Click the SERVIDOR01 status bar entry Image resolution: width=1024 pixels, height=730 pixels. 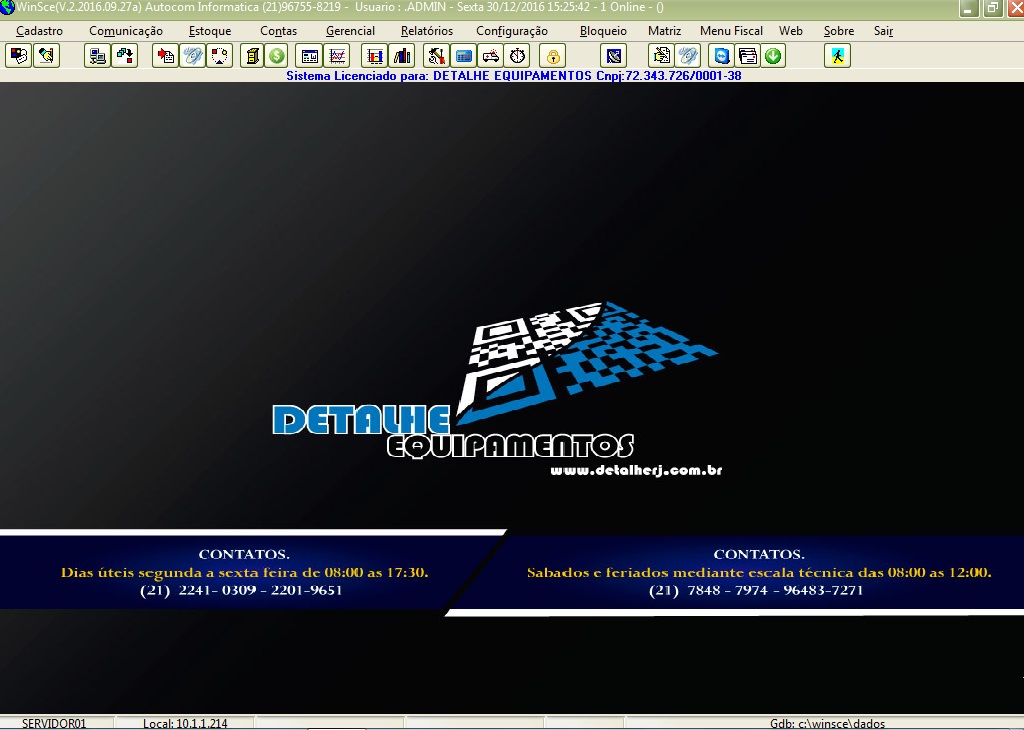point(54,723)
